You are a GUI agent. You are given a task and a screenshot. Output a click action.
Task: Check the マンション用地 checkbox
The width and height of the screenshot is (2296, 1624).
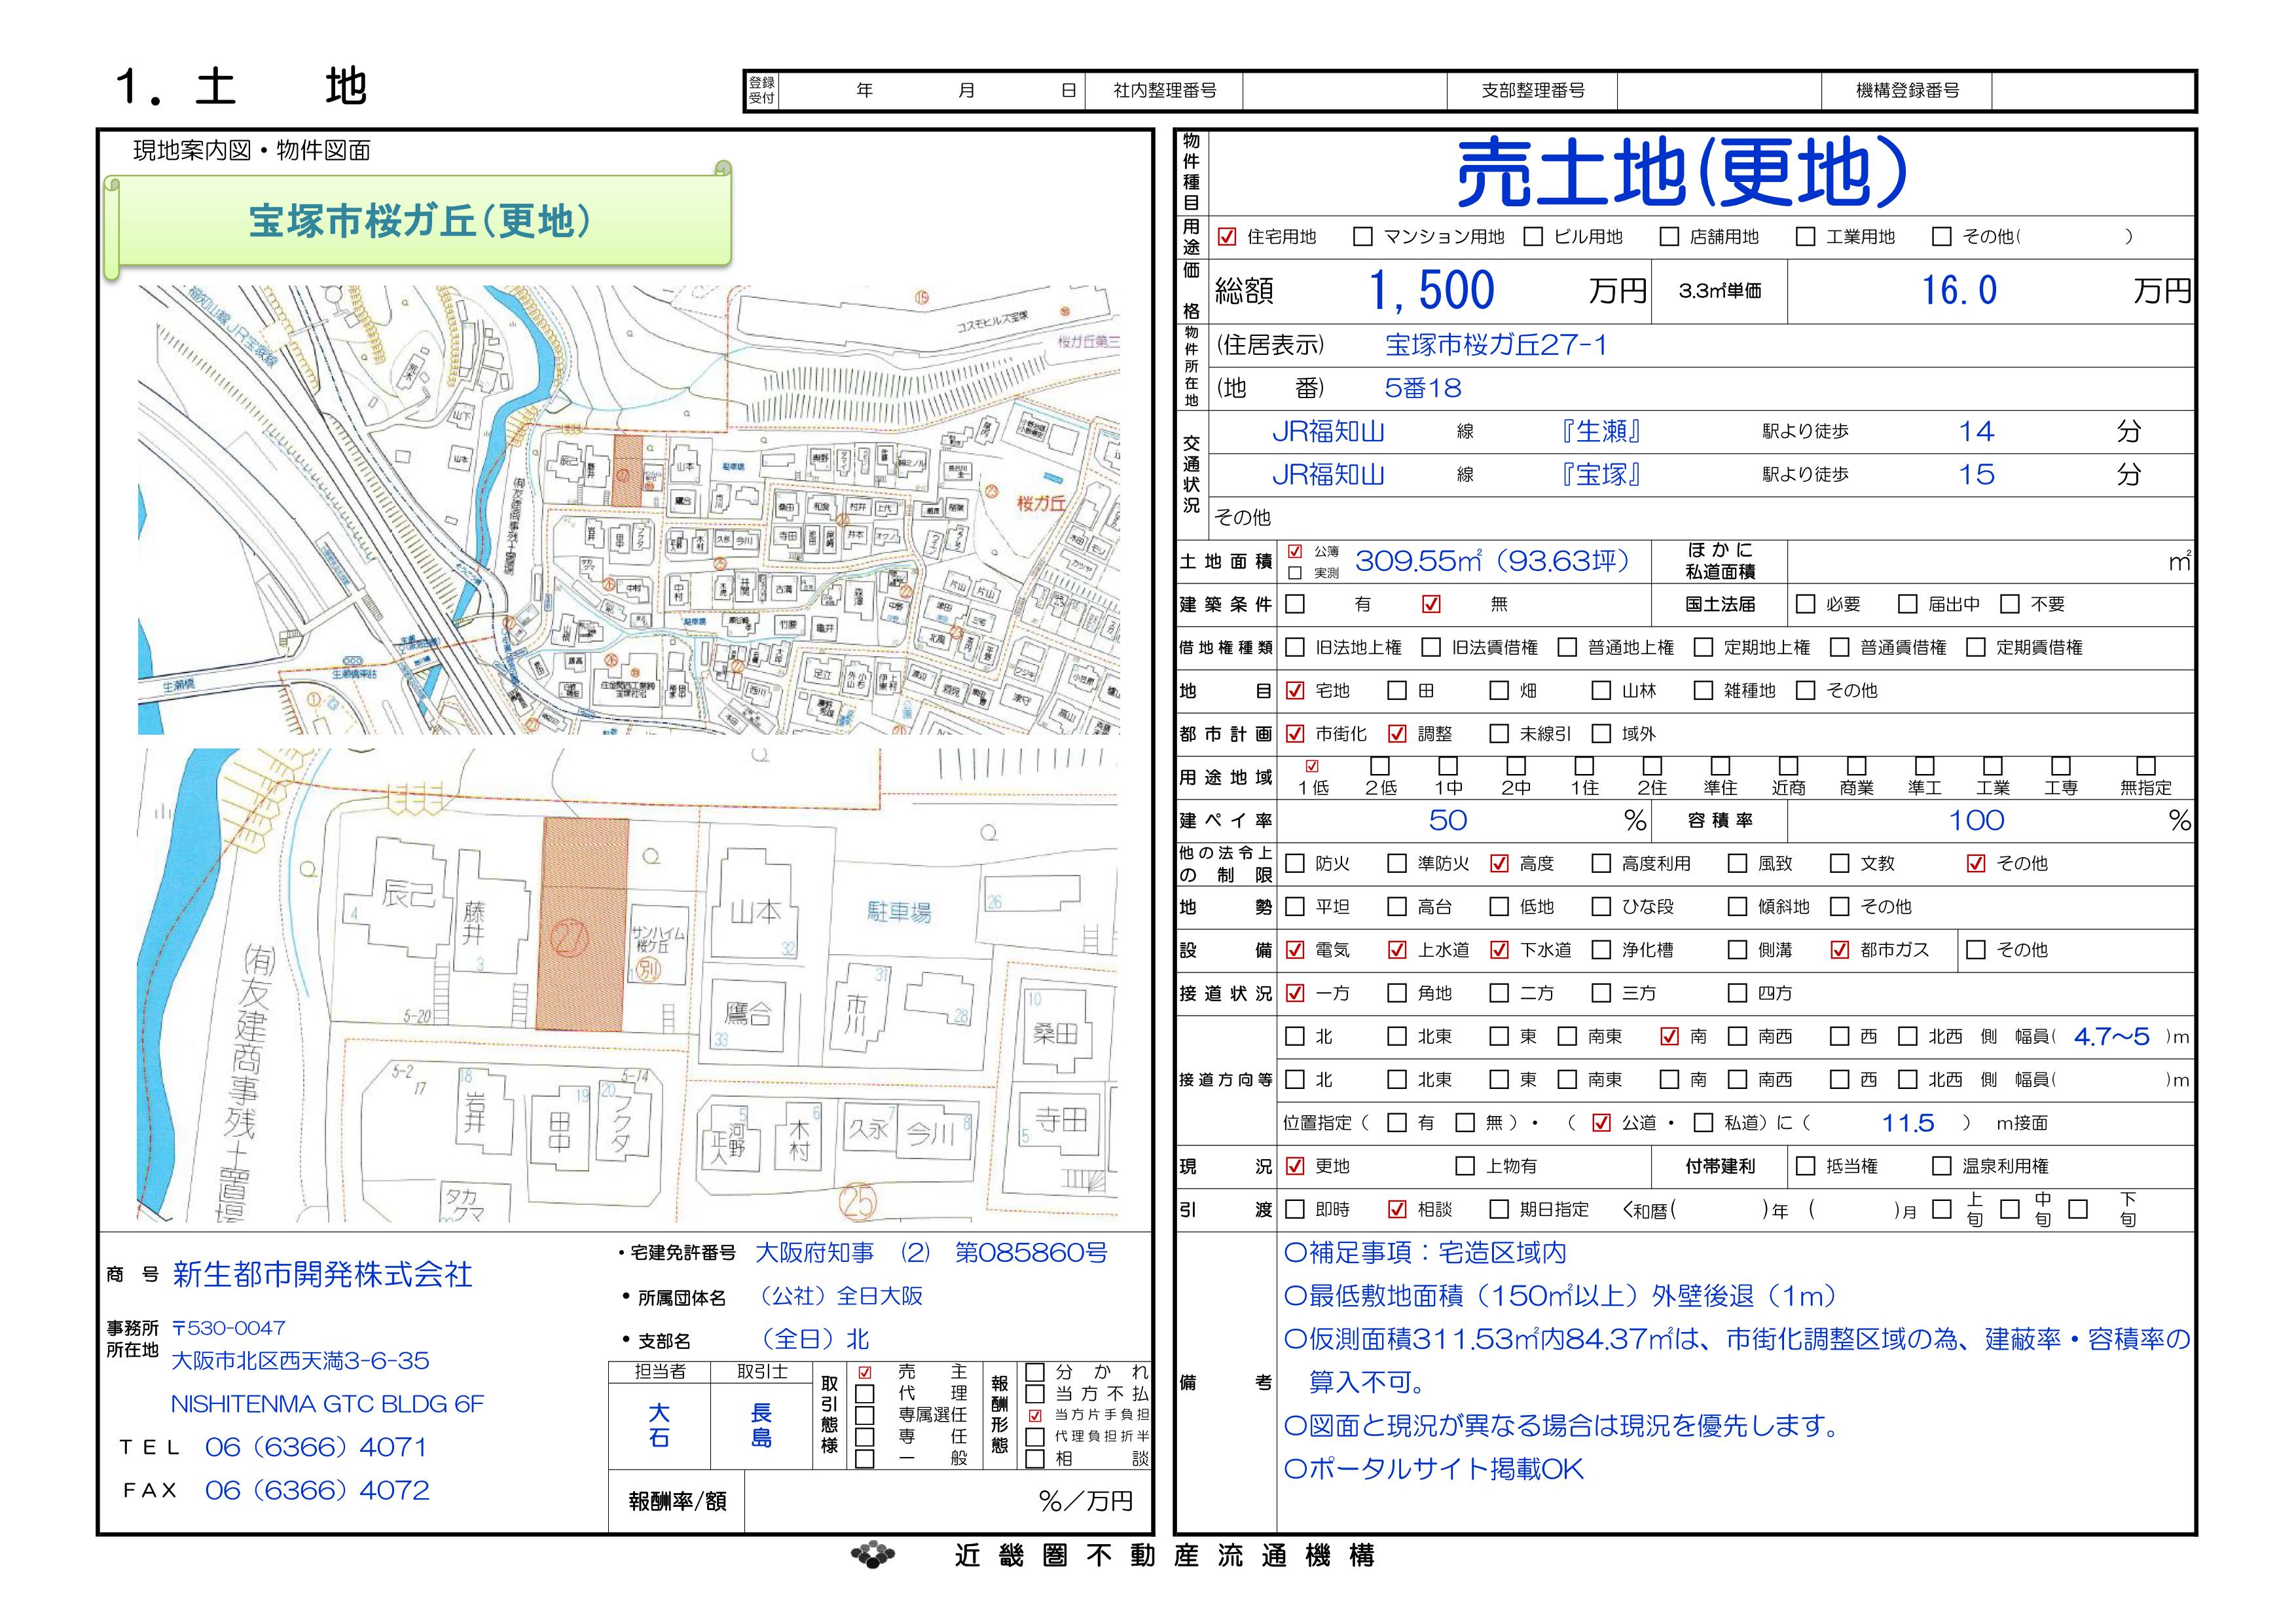tap(1362, 237)
